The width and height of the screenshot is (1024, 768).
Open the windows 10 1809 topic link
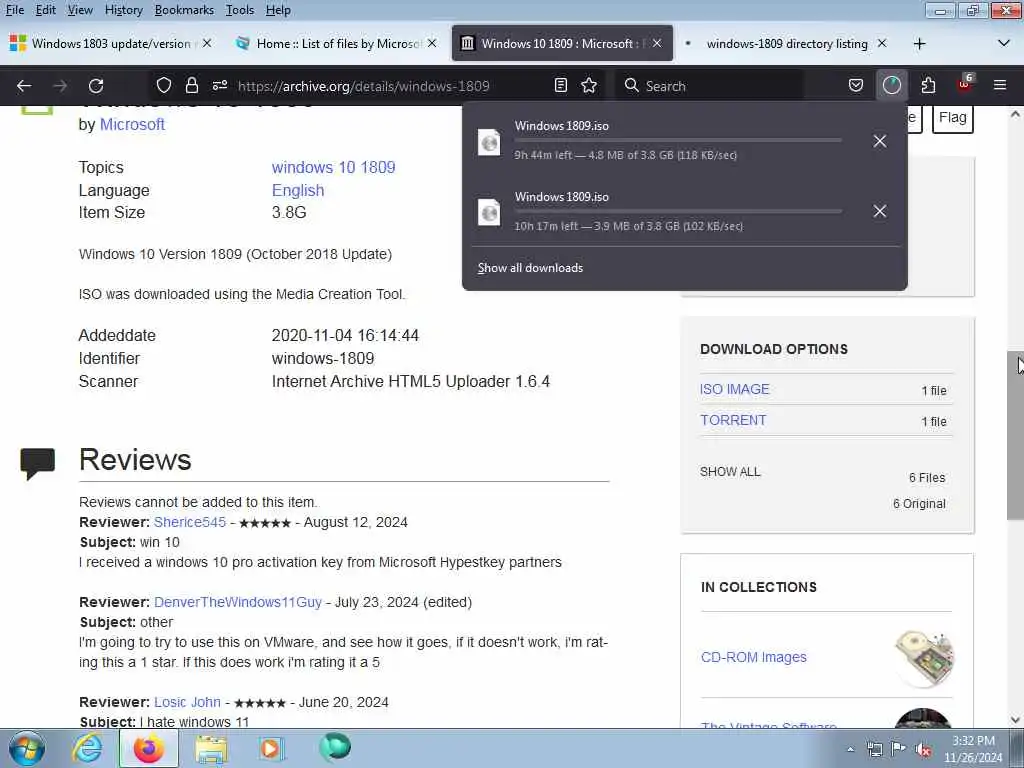pyautogui.click(x=333, y=167)
